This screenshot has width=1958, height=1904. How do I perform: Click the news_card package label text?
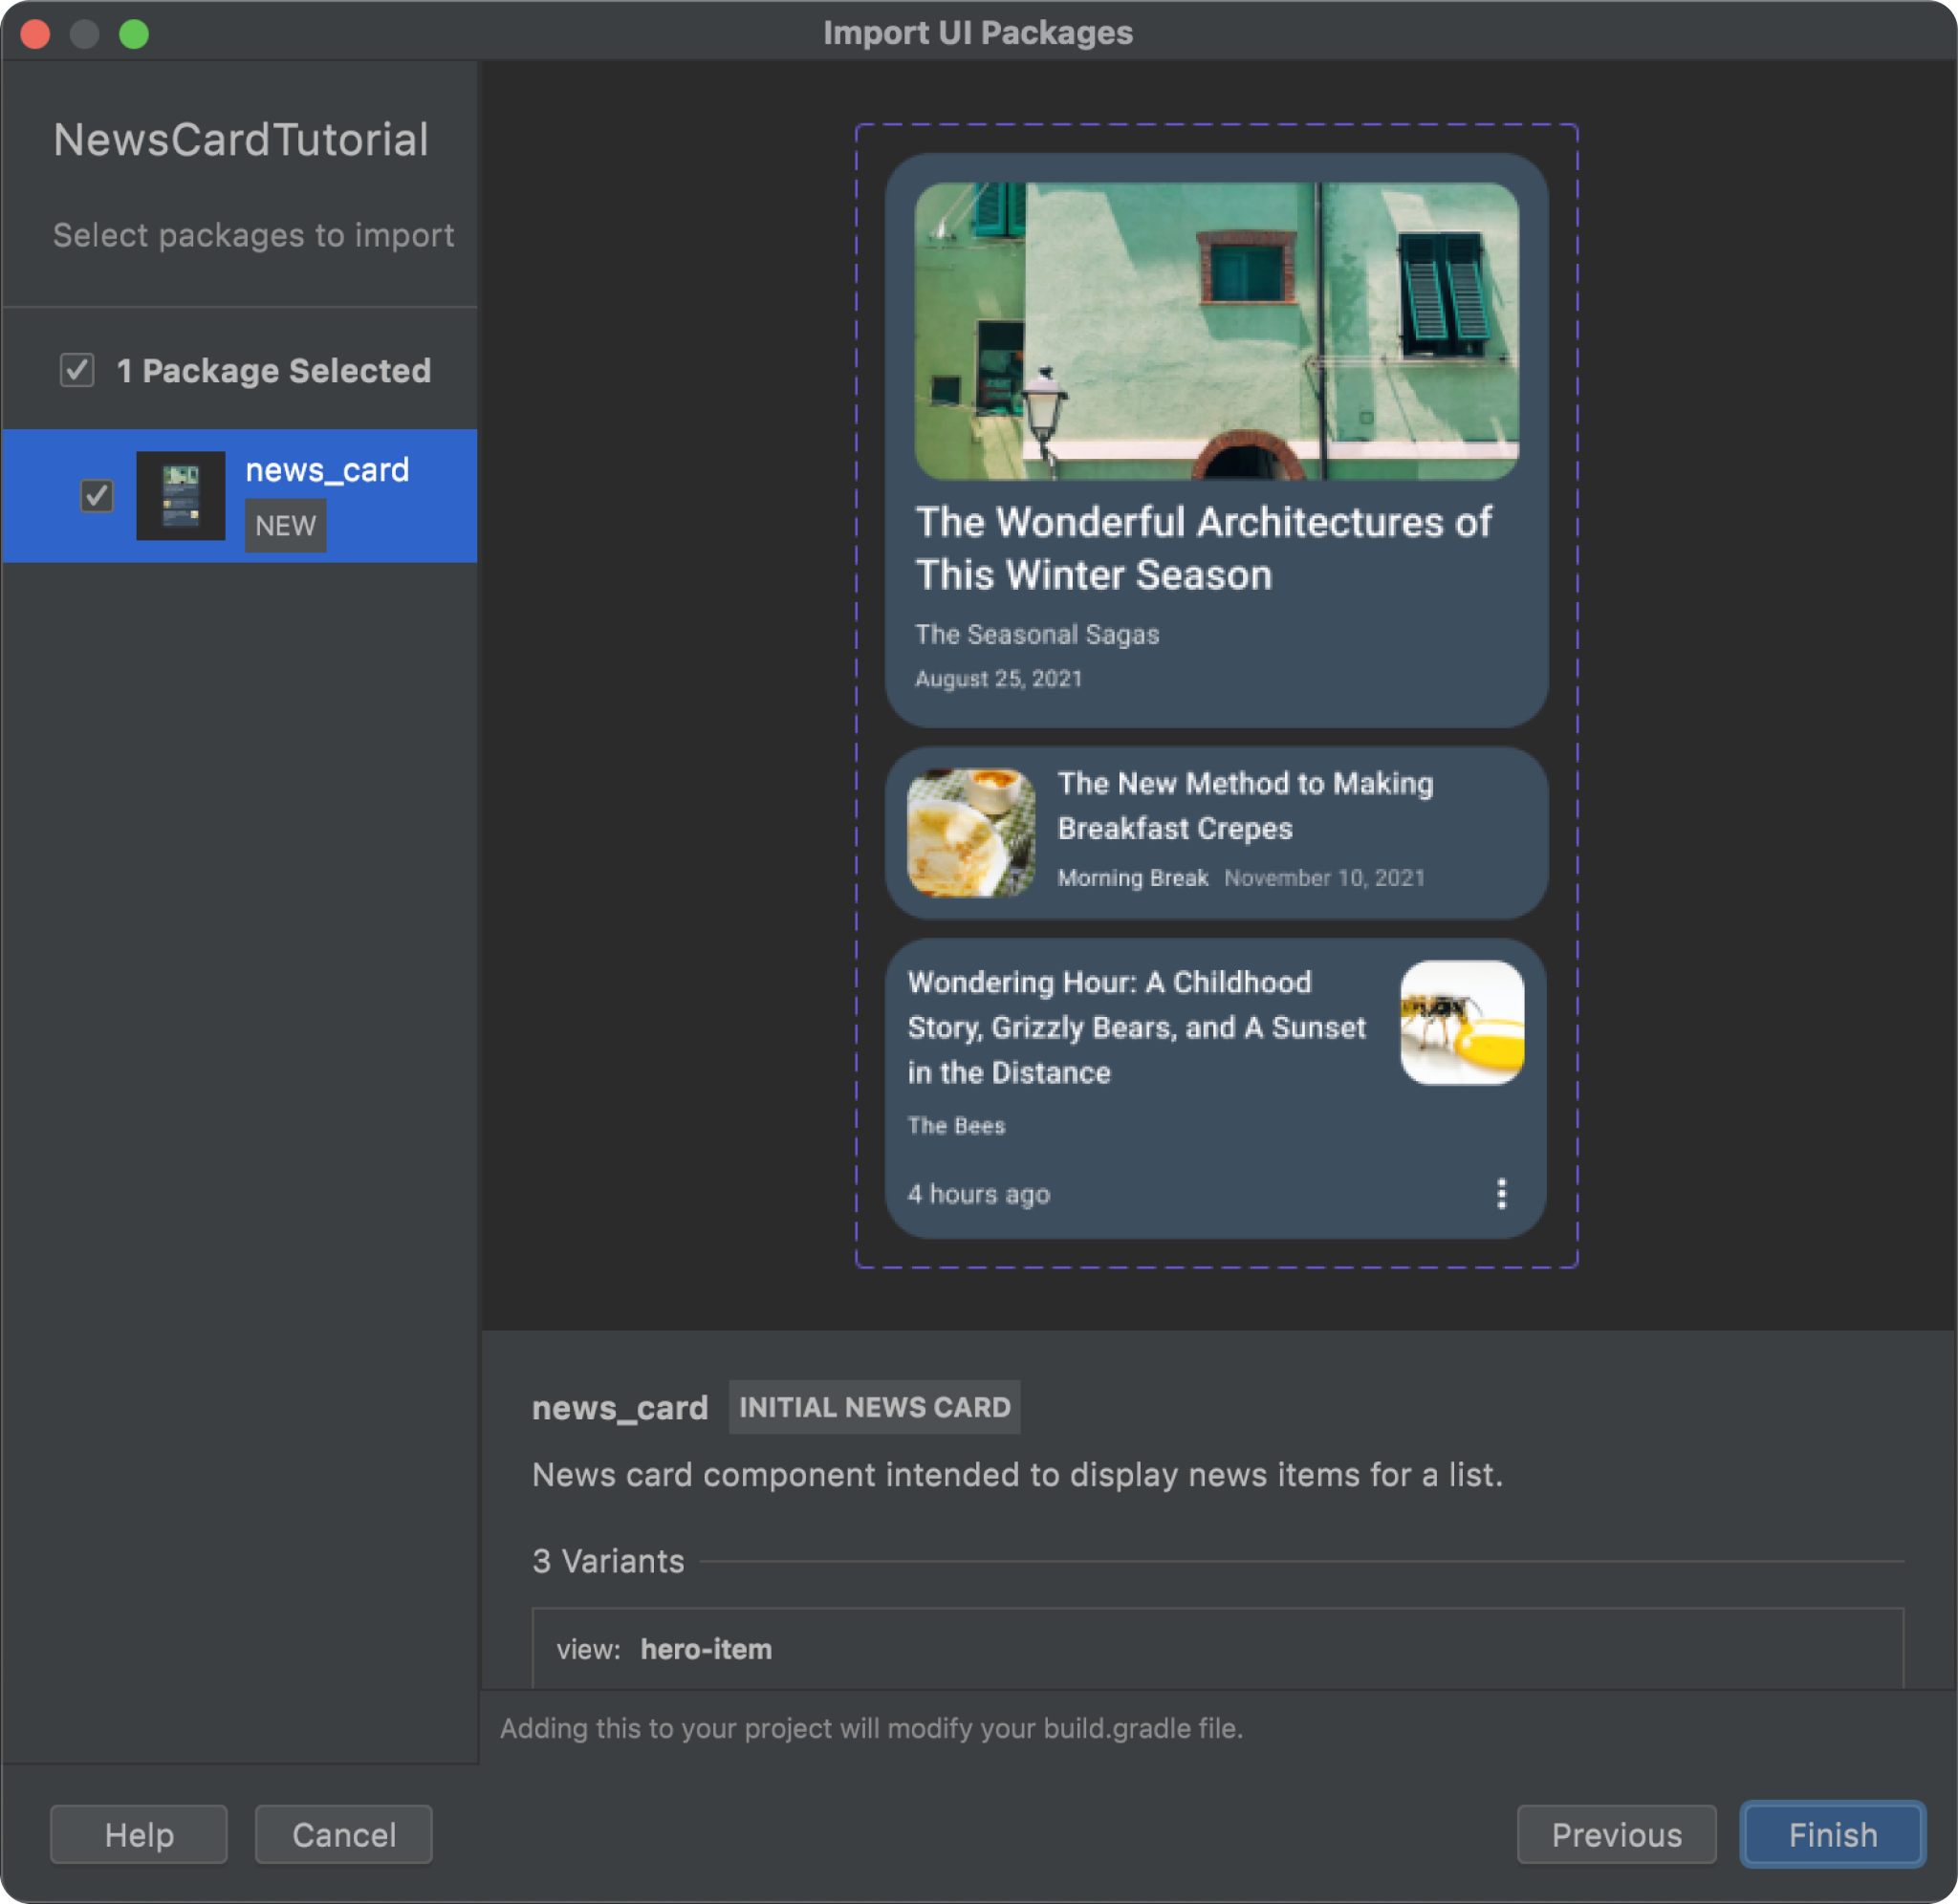pyautogui.click(x=329, y=468)
